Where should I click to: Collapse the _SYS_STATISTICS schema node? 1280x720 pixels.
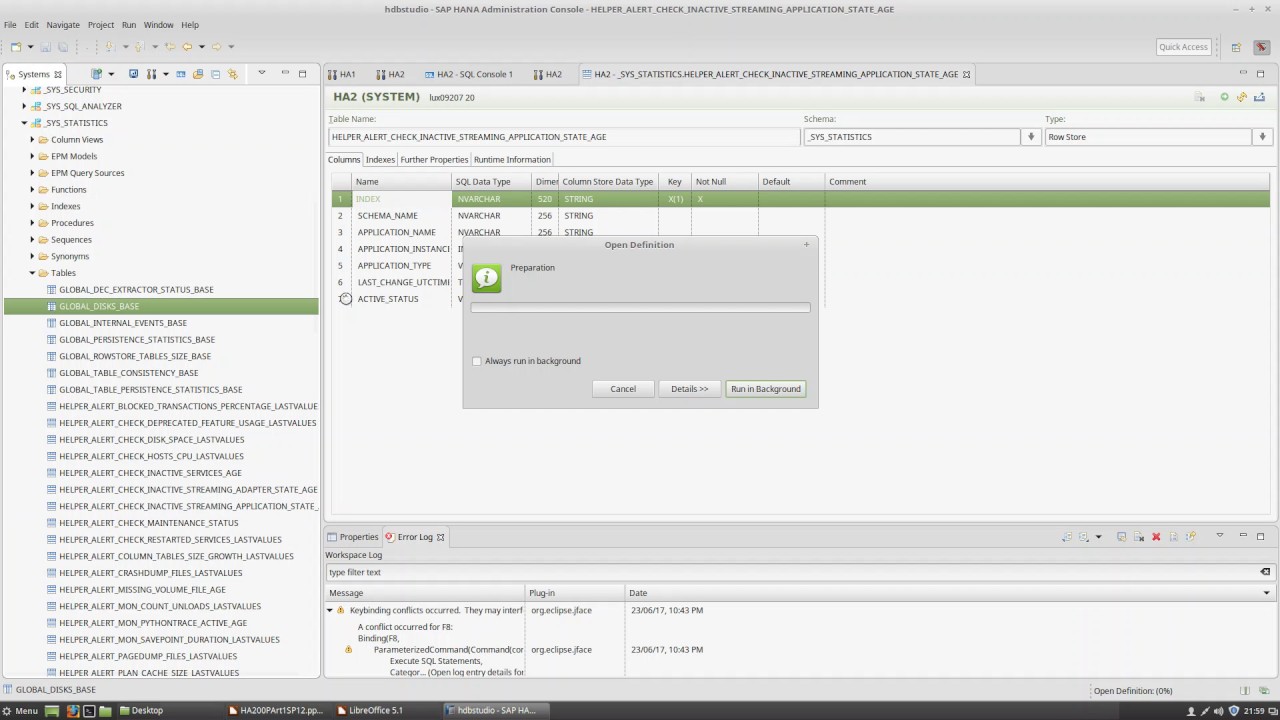click(x=24, y=123)
